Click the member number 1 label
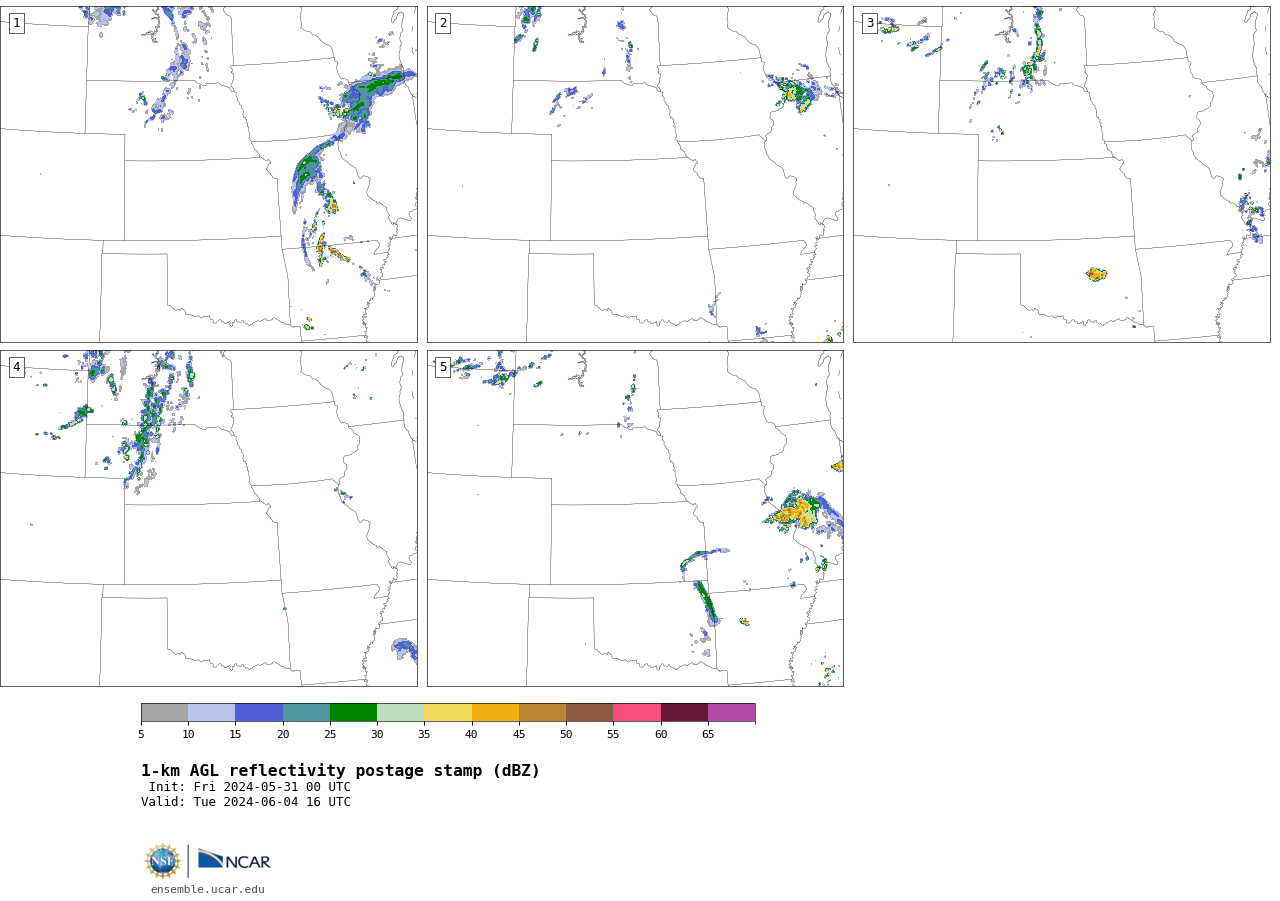This screenshot has width=1280, height=901. pos(16,23)
